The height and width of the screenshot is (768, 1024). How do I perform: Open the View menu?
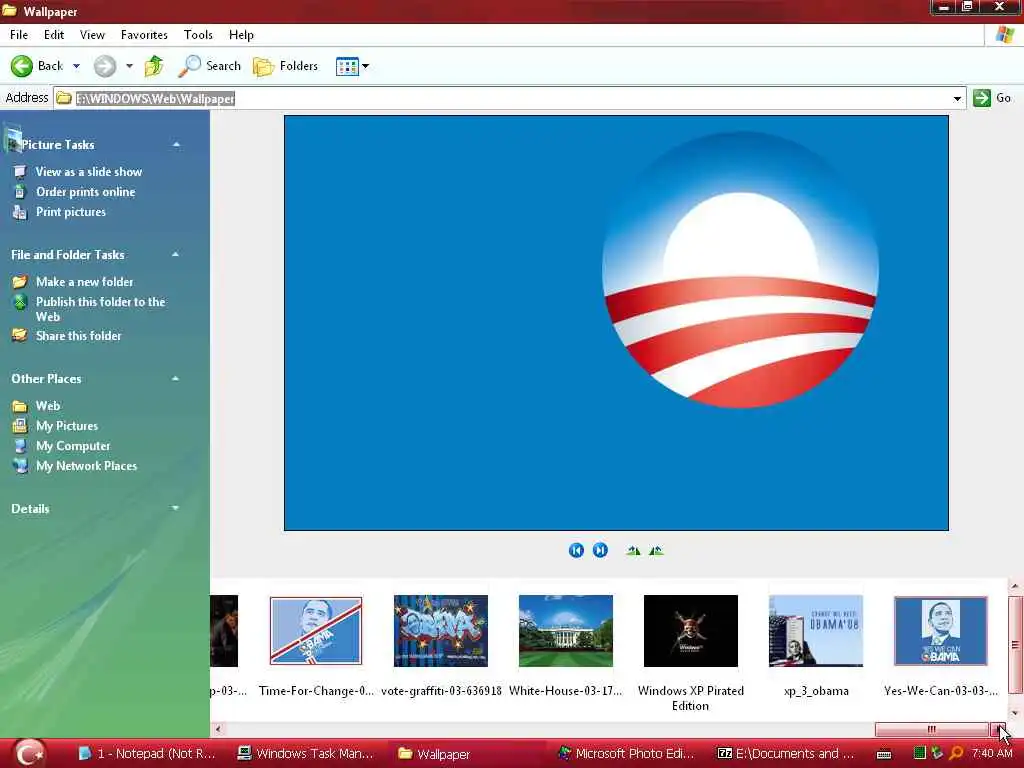click(x=92, y=35)
